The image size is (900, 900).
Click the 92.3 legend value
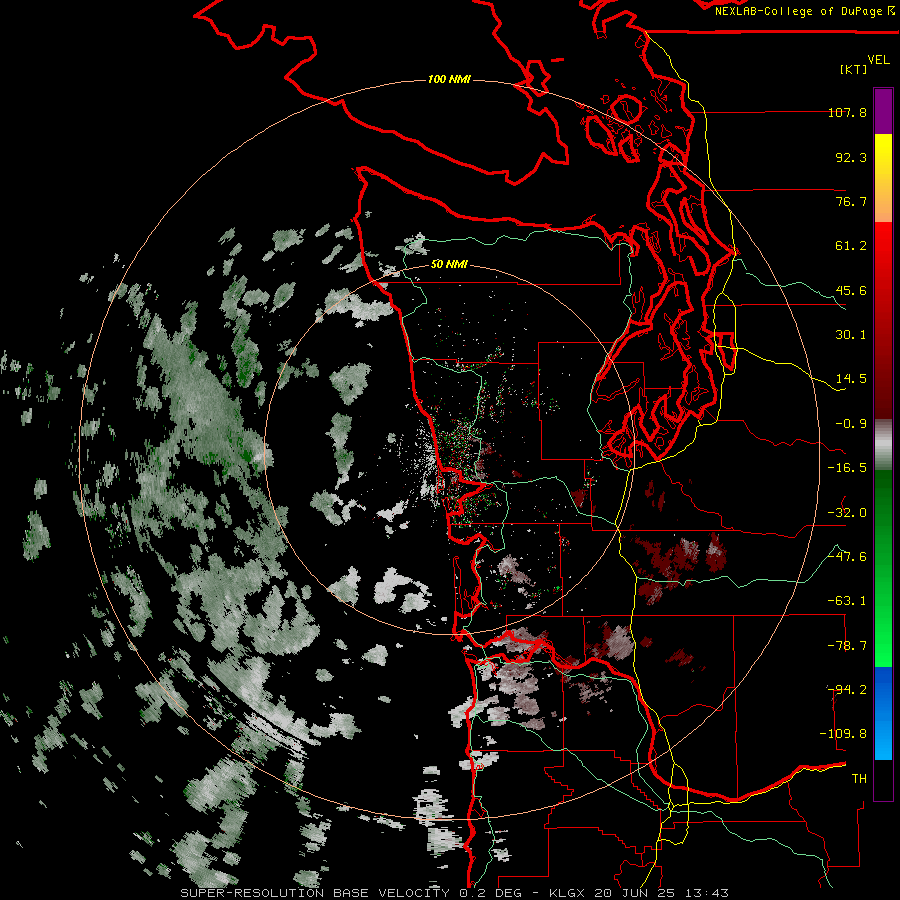click(x=851, y=157)
